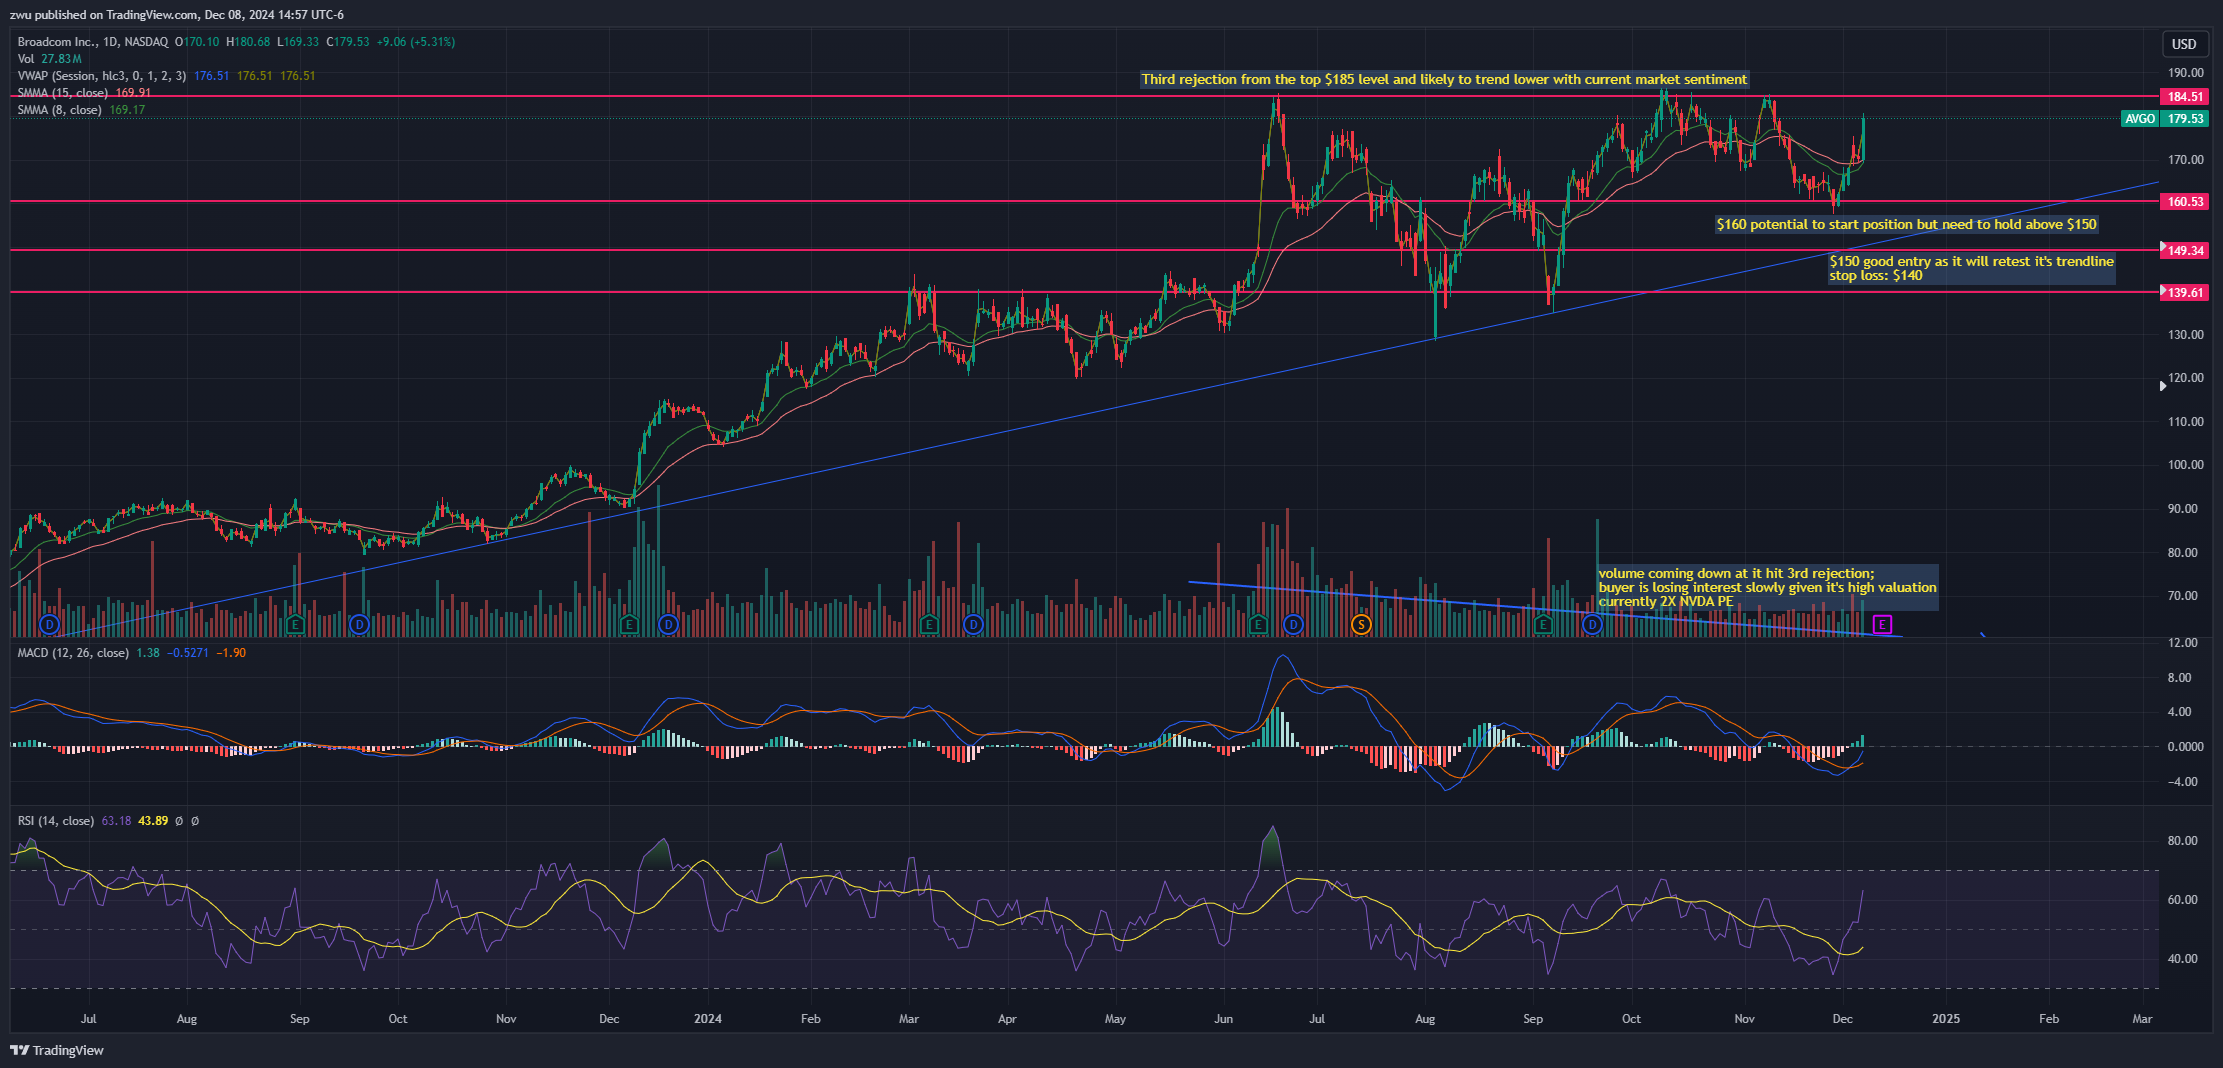Open the earnings marker in early December 2023
This screenshot has height=1068, width=2223.
[629, 625]
